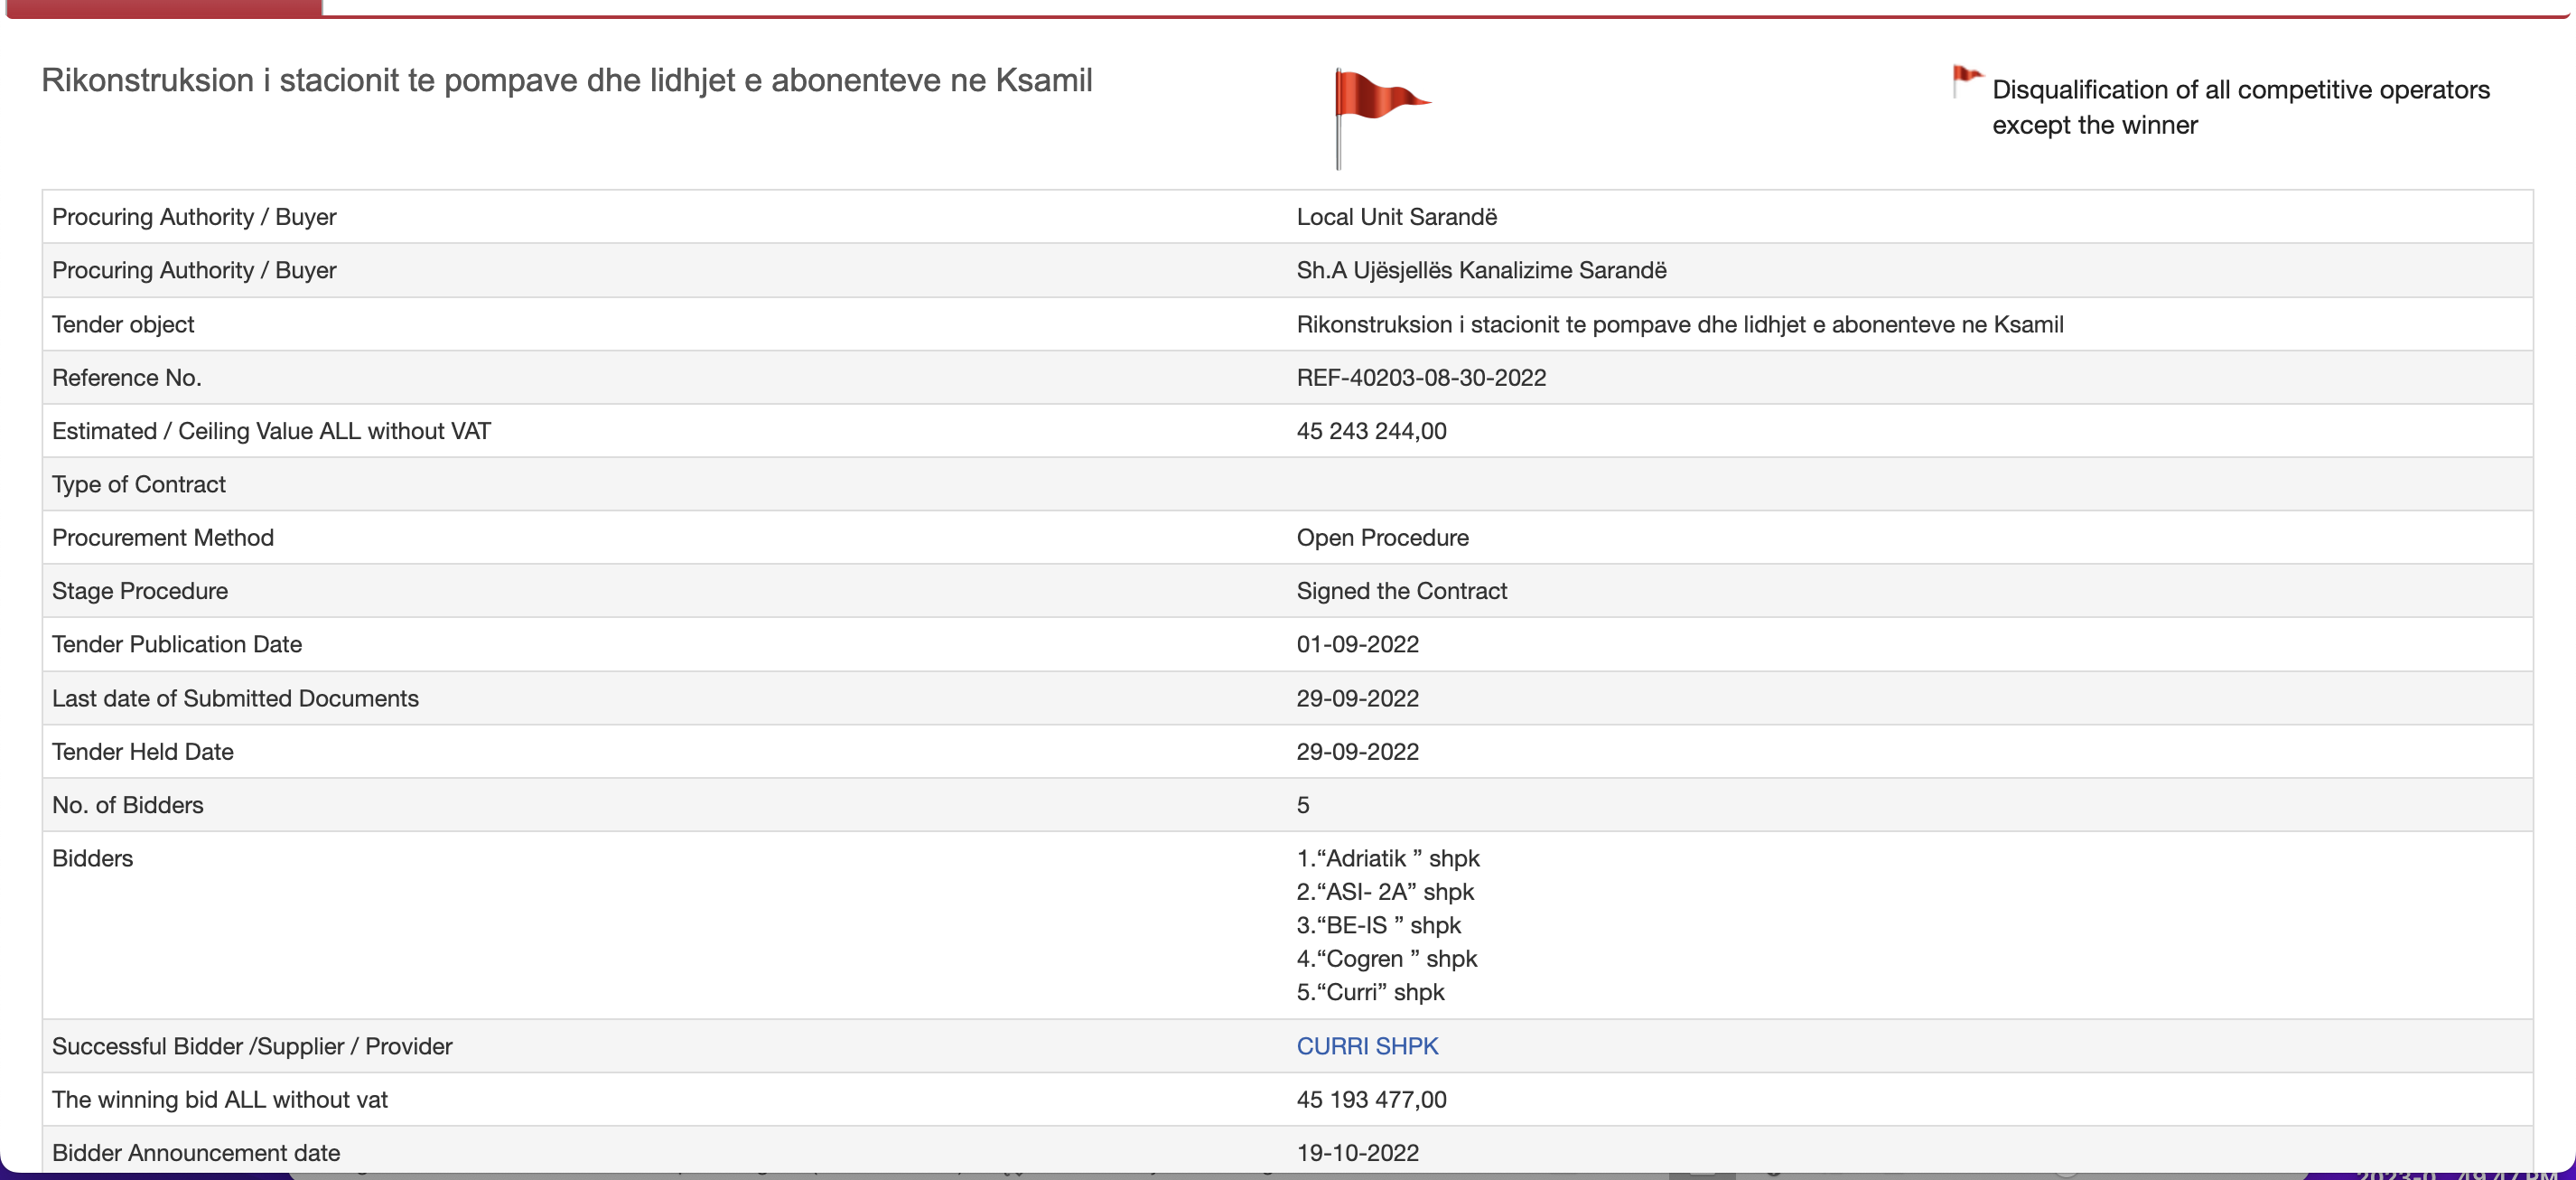Click the reference number REF-40203-08-30-2022

point(1420,377)
